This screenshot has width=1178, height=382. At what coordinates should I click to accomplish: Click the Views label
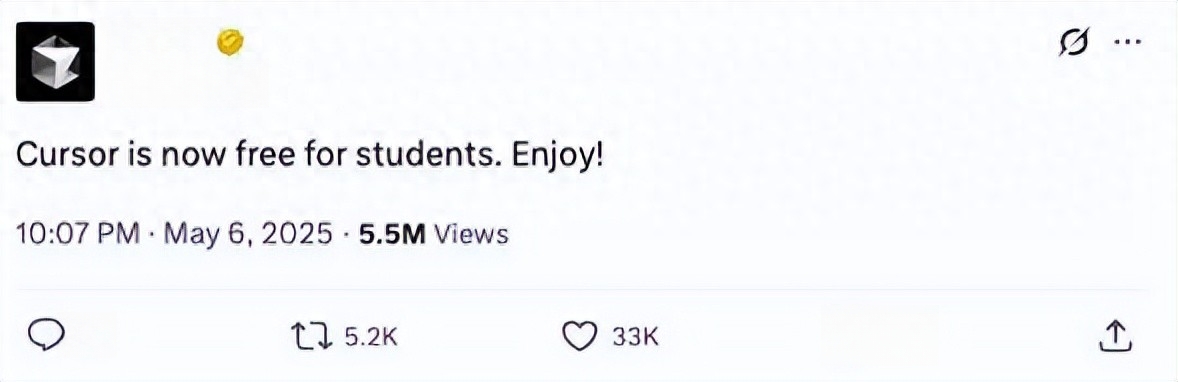tap(472, 235)
